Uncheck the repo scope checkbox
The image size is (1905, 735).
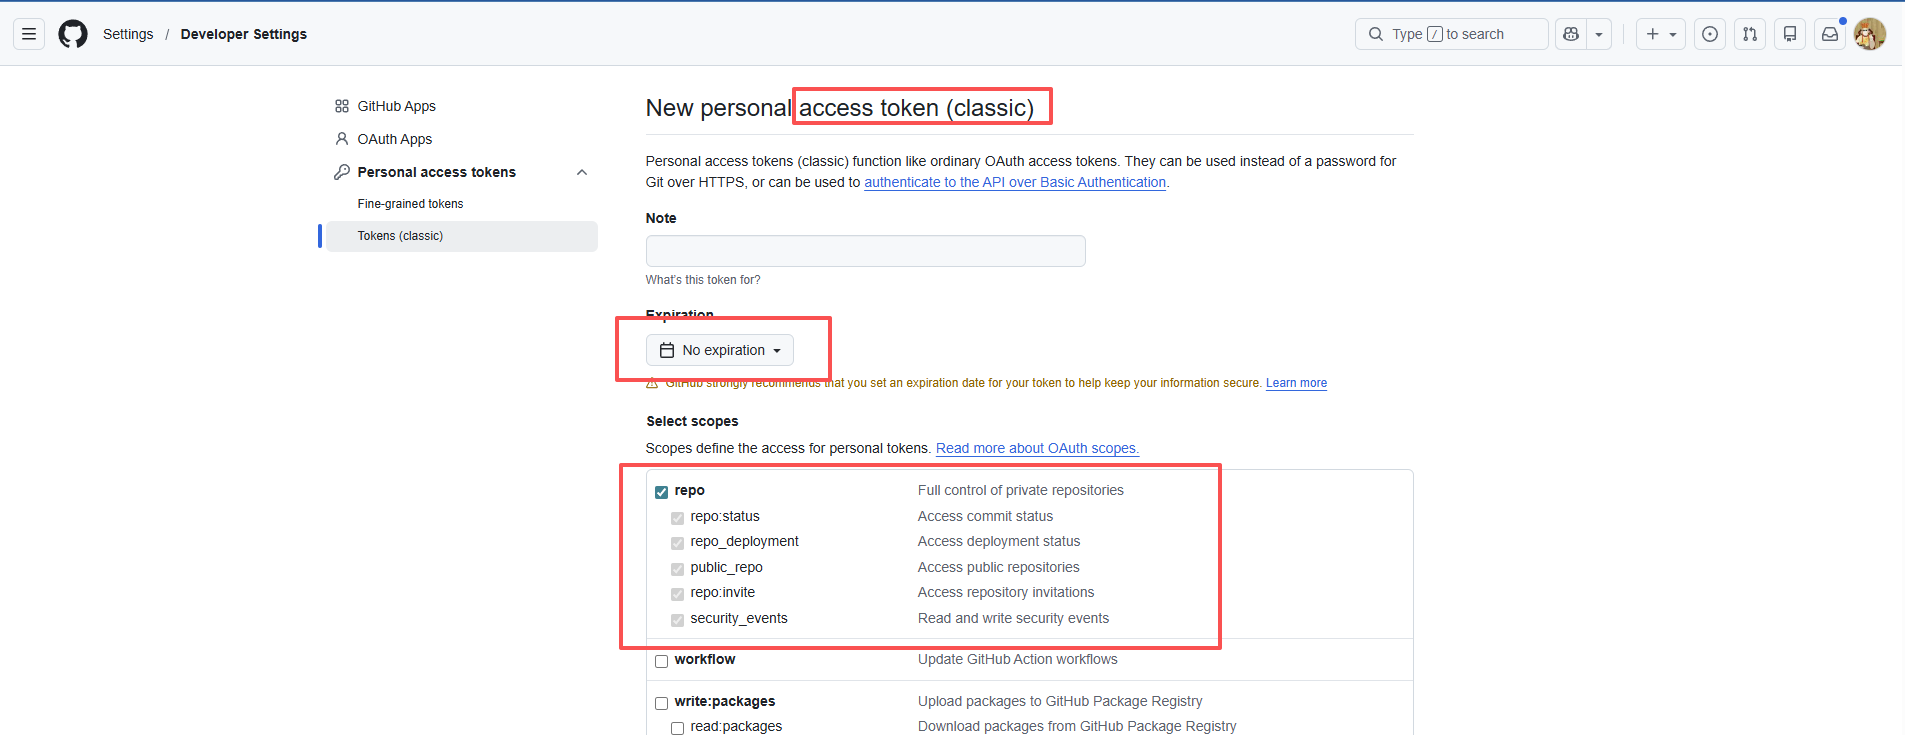click(x=661, y=492)
